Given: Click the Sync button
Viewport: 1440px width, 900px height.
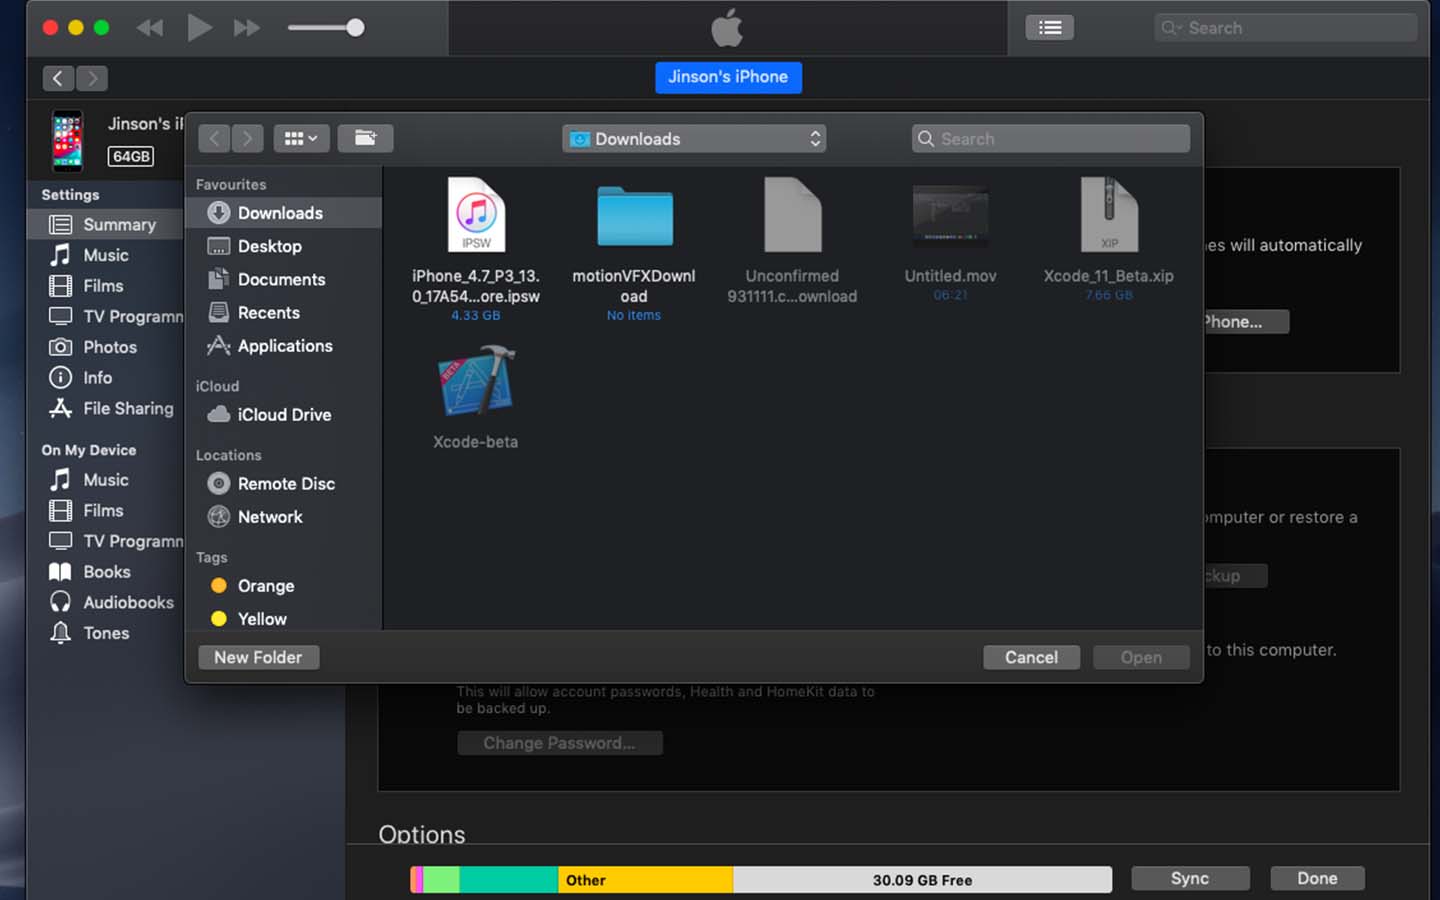Looking at the screenshot, I should [1190, 878].
